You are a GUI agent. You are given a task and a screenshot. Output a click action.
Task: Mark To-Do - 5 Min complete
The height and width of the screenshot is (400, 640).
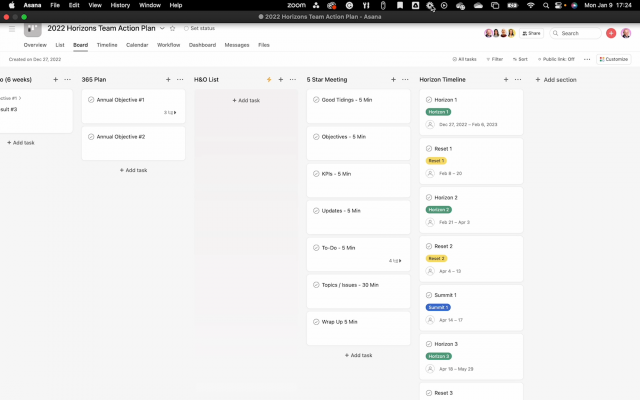coord(316,248)
